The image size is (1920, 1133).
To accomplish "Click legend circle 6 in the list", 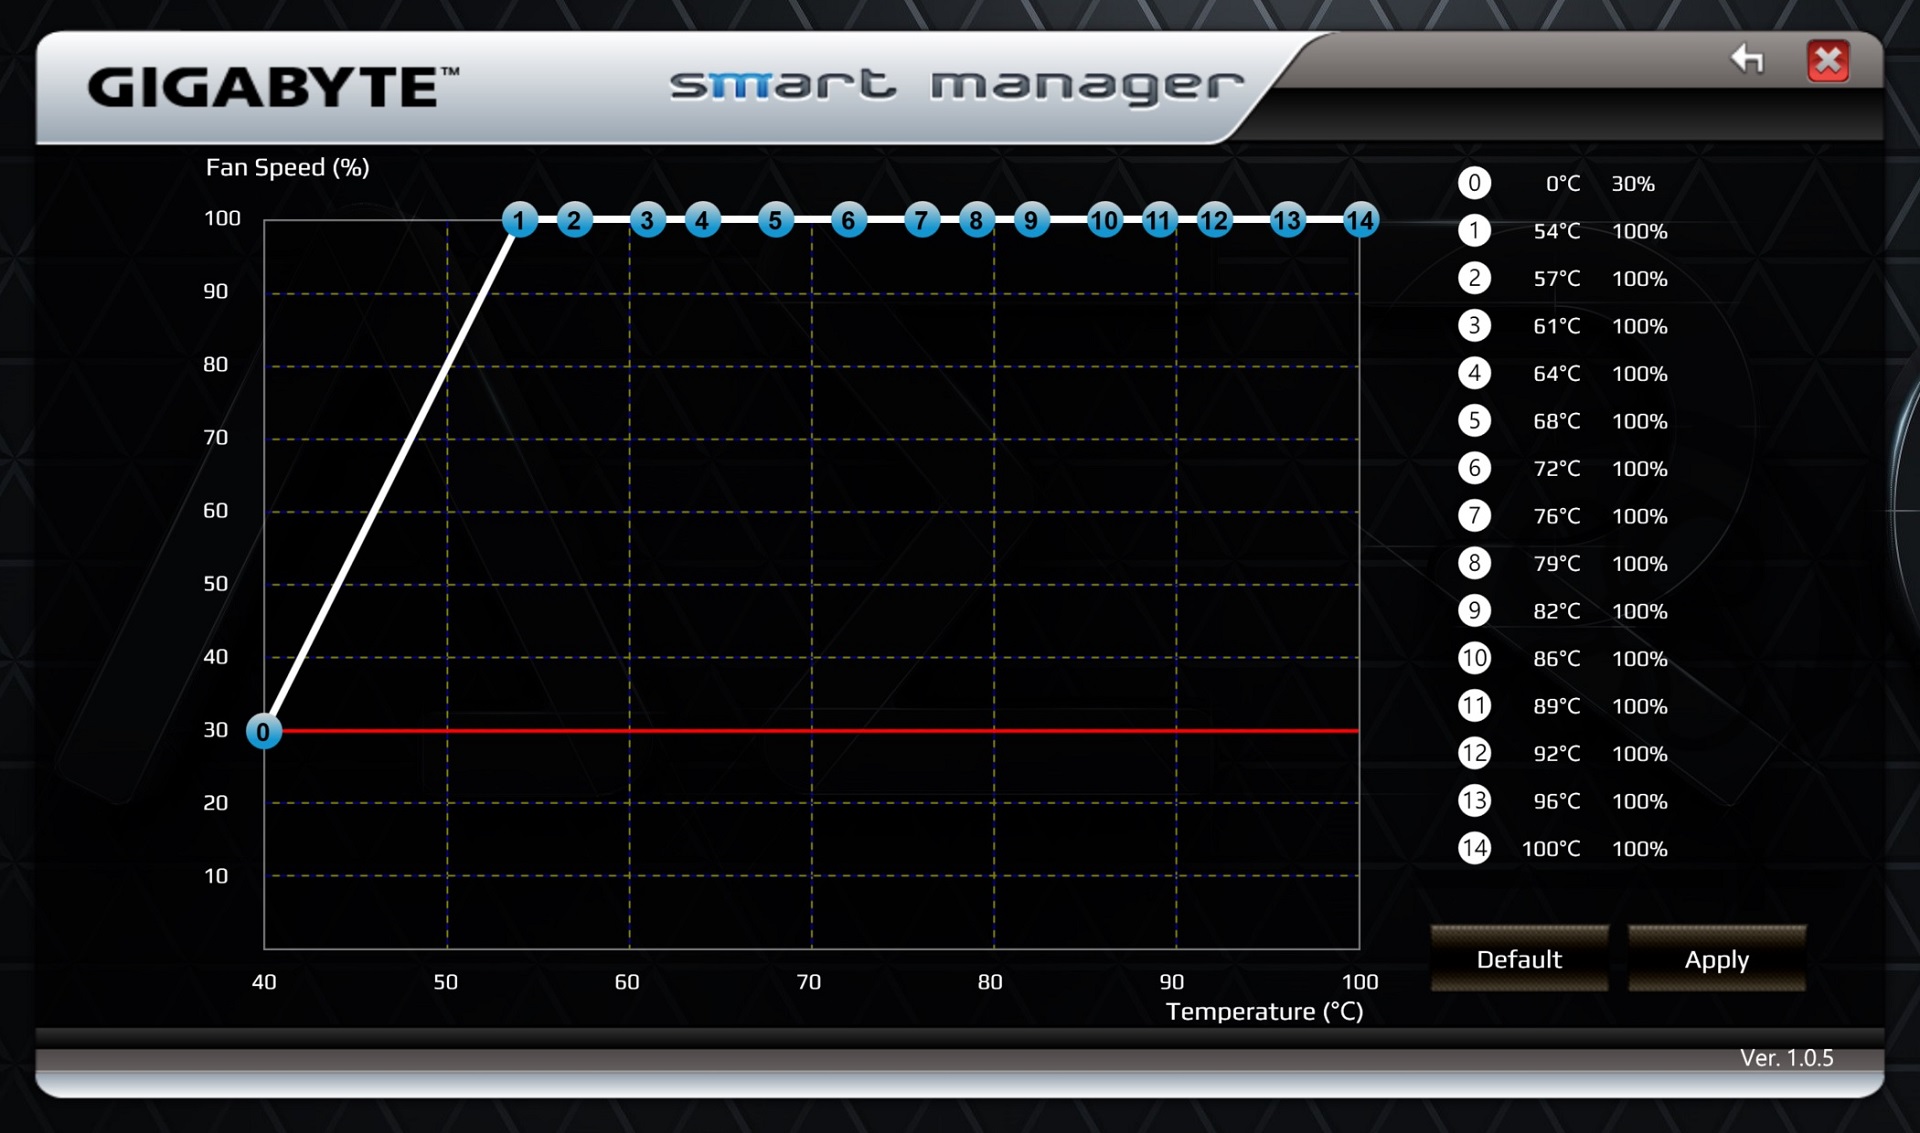I will (x=1474, y=468).
